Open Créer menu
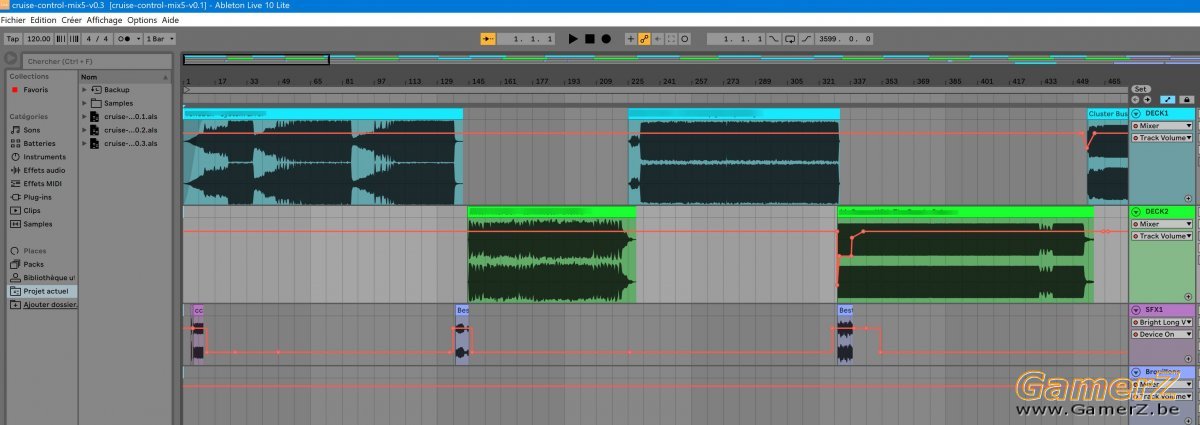Viewport: 1200px width, 425px height. 71,20
